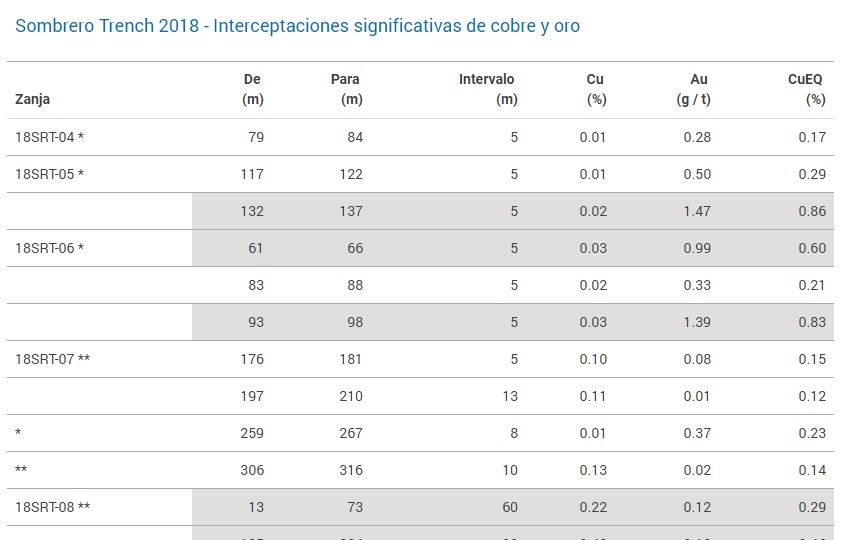The width and height of the screenshot is (856, 540).
Task: Select the CuEQ (%) column header
Action: 806,89
